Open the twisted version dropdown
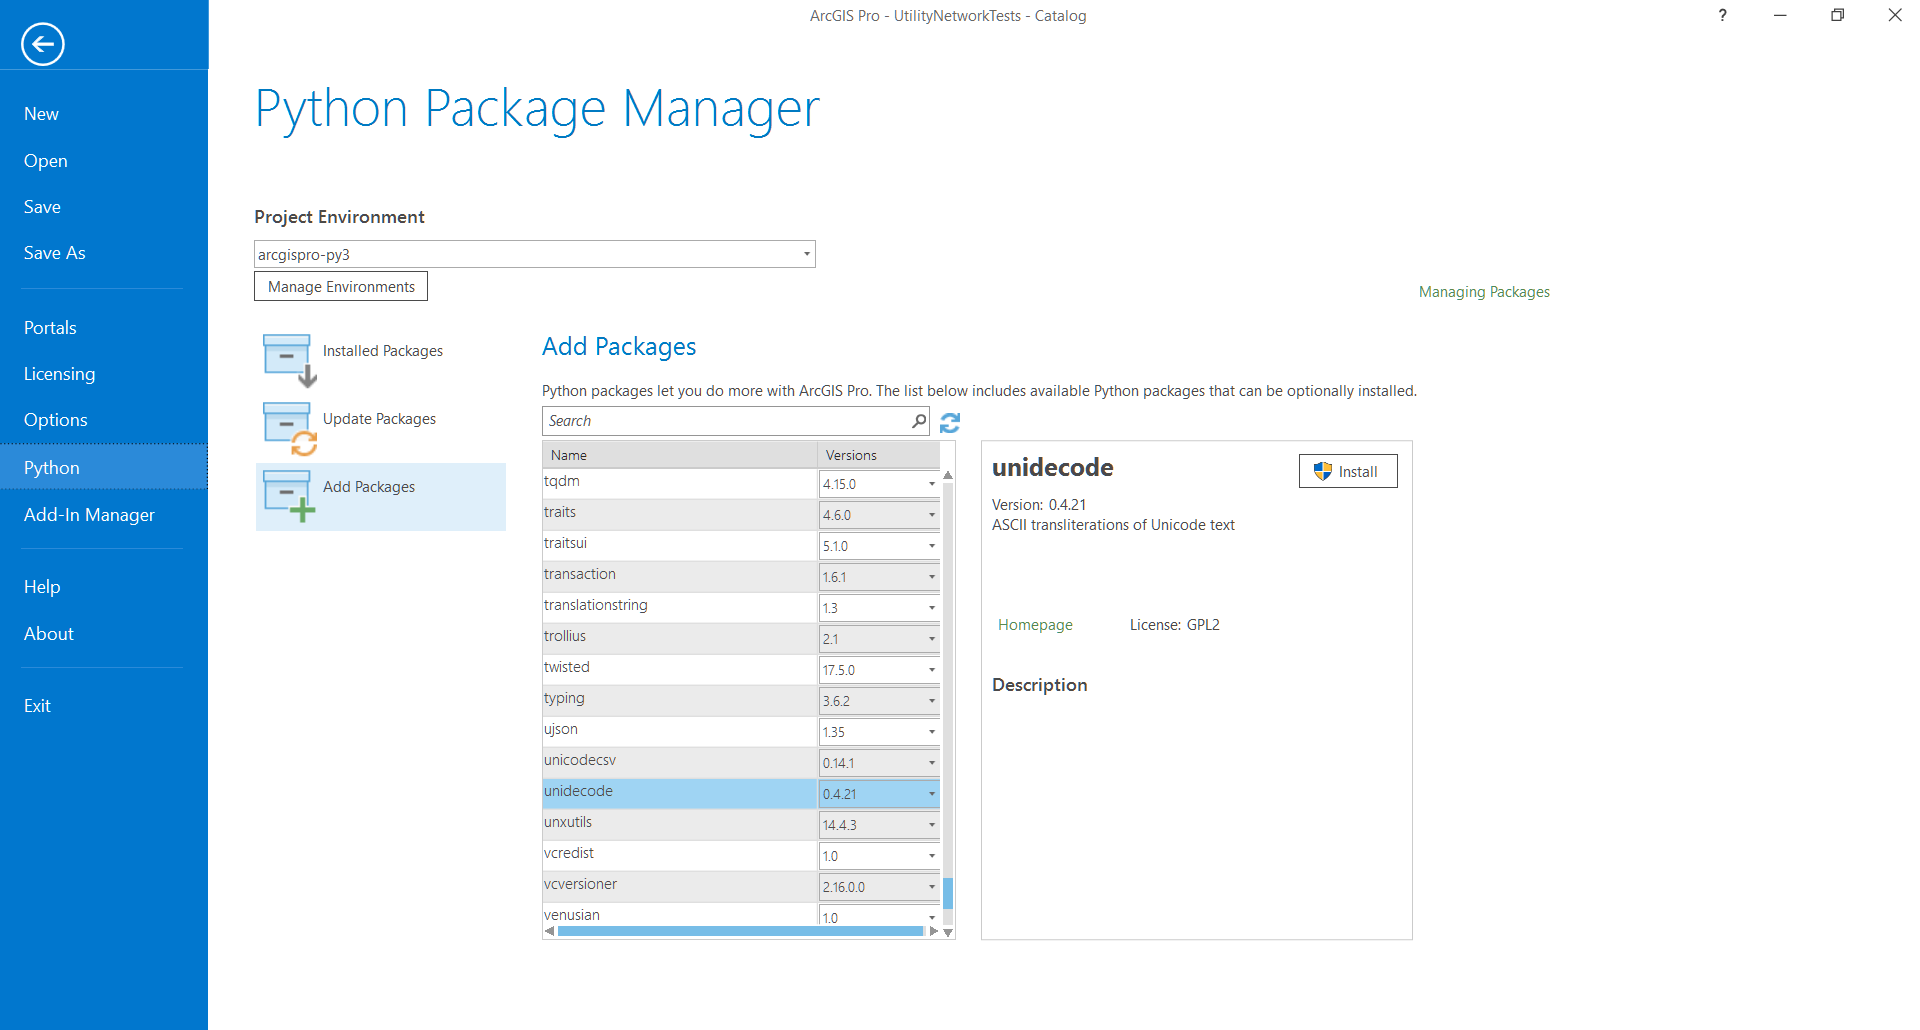Screen dimensions: 1920x1030 point(931,670)
